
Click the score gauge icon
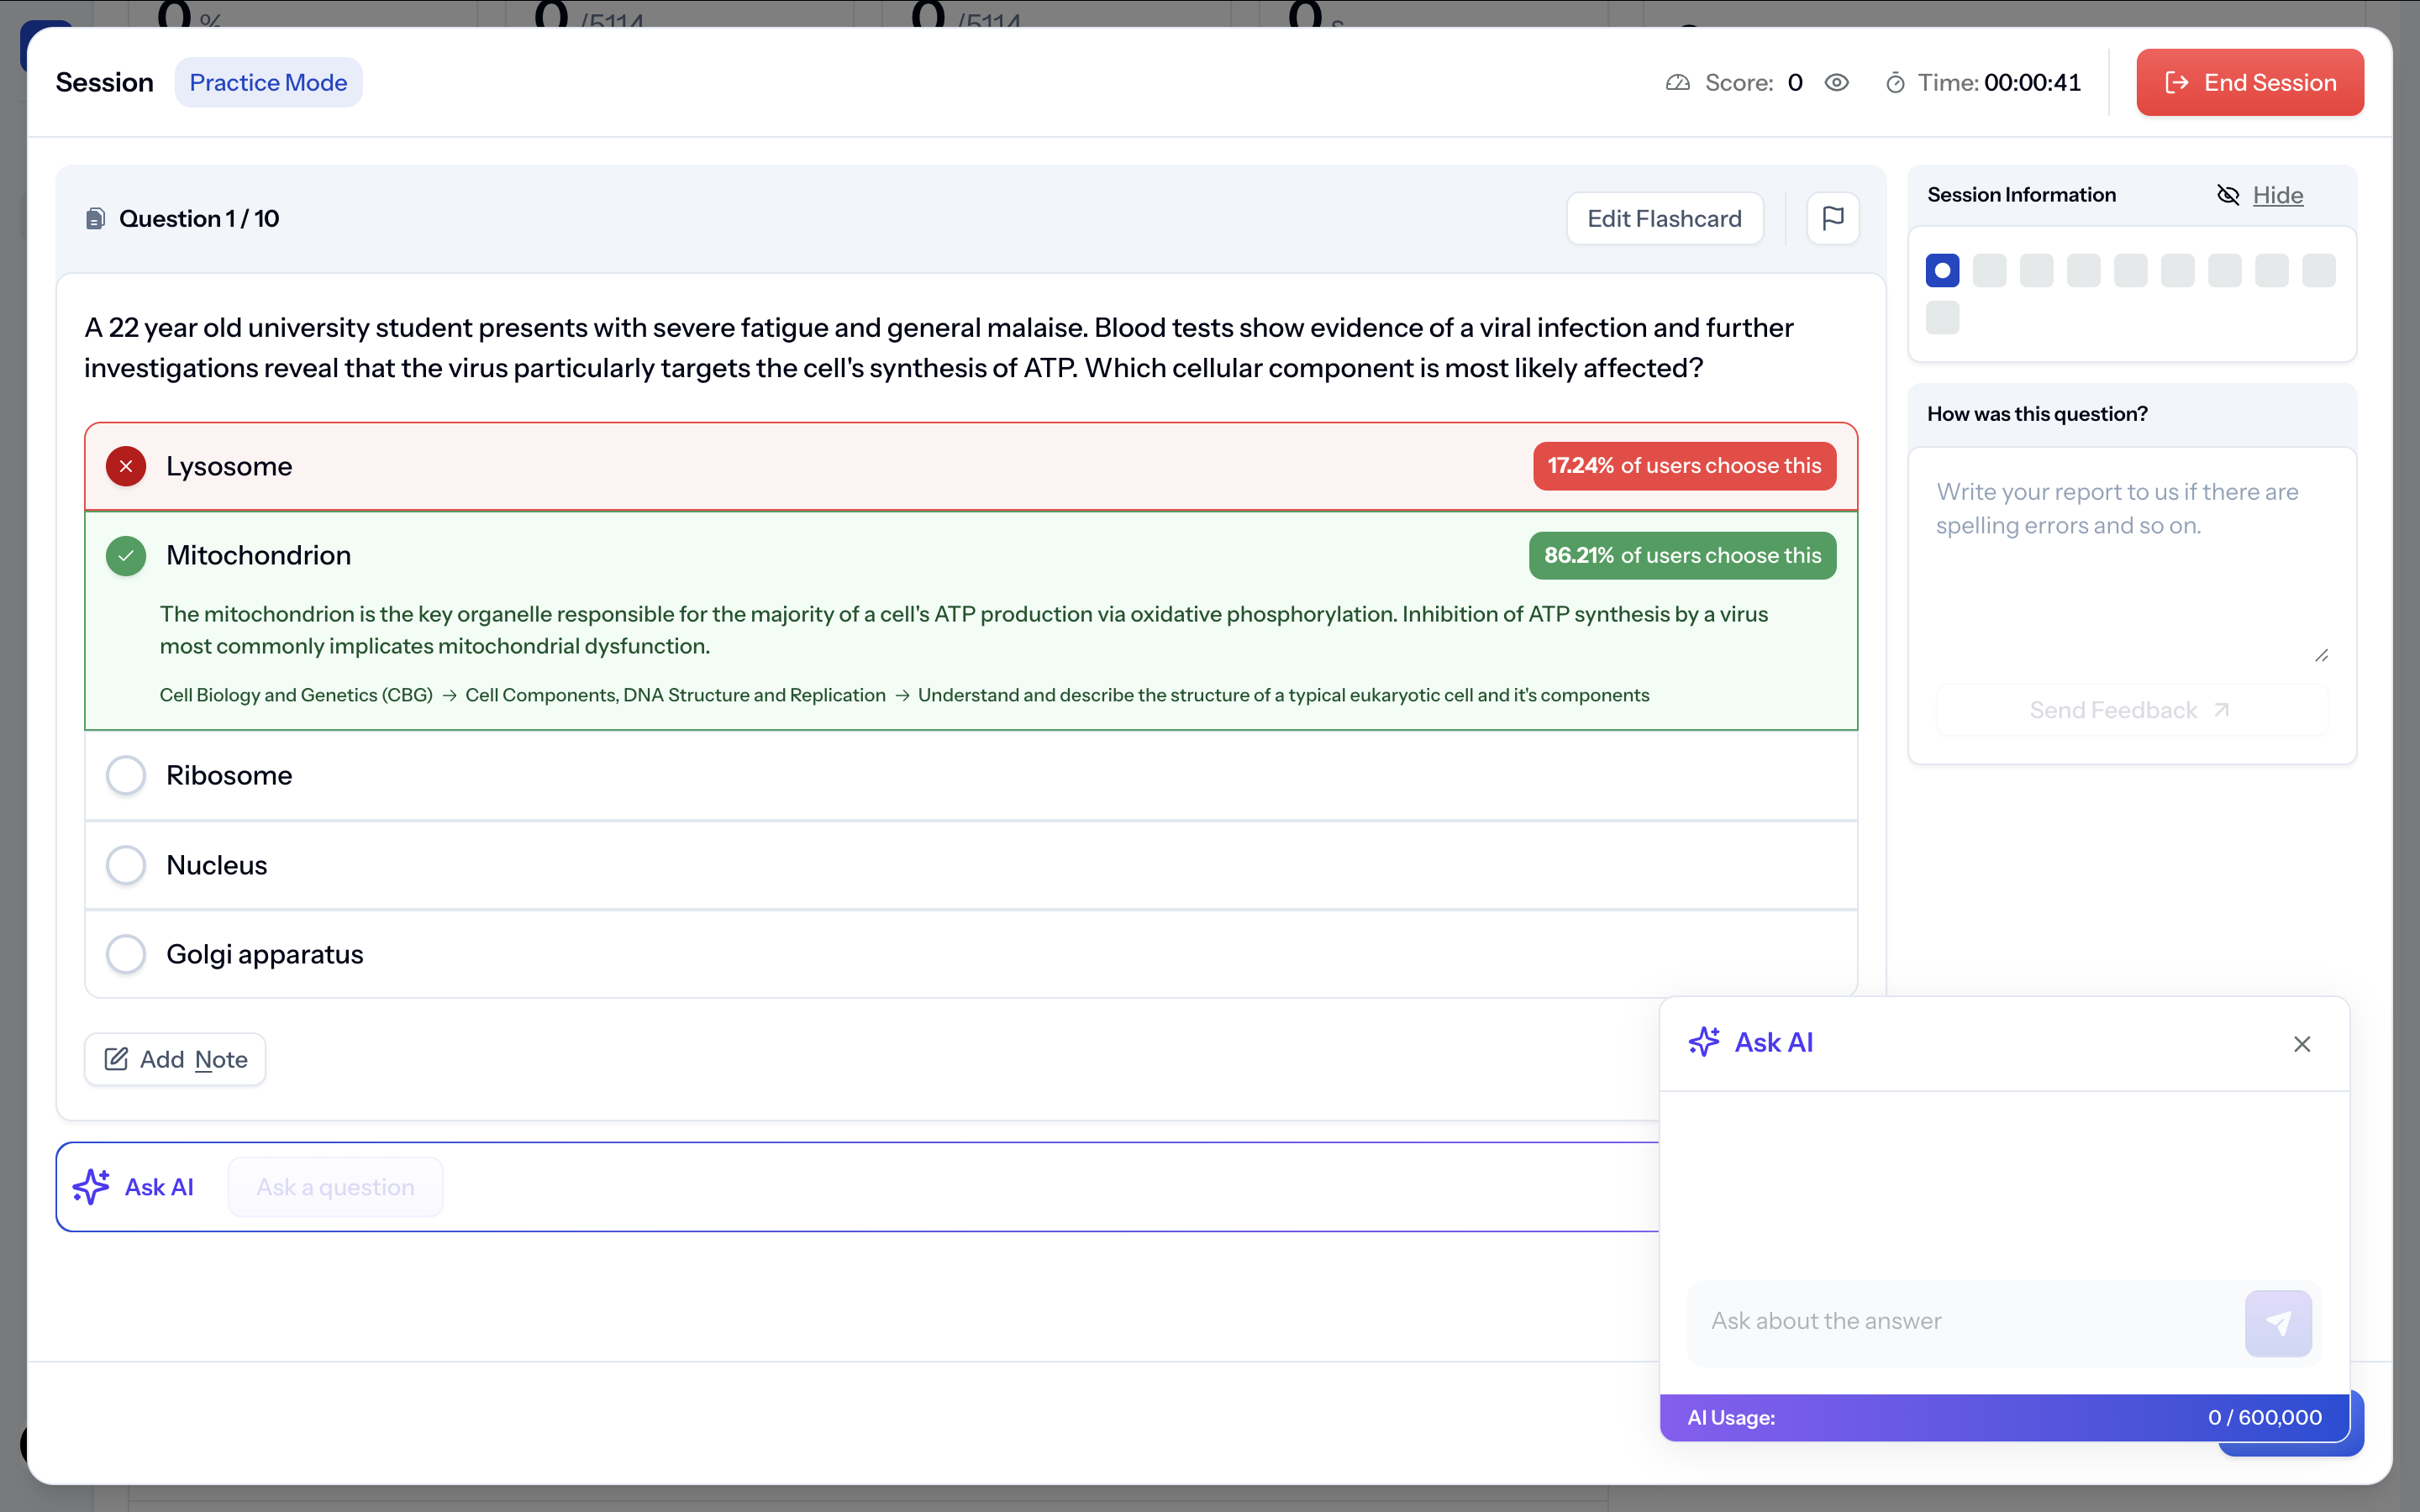pyautogui.click(x=1677, y=83)
